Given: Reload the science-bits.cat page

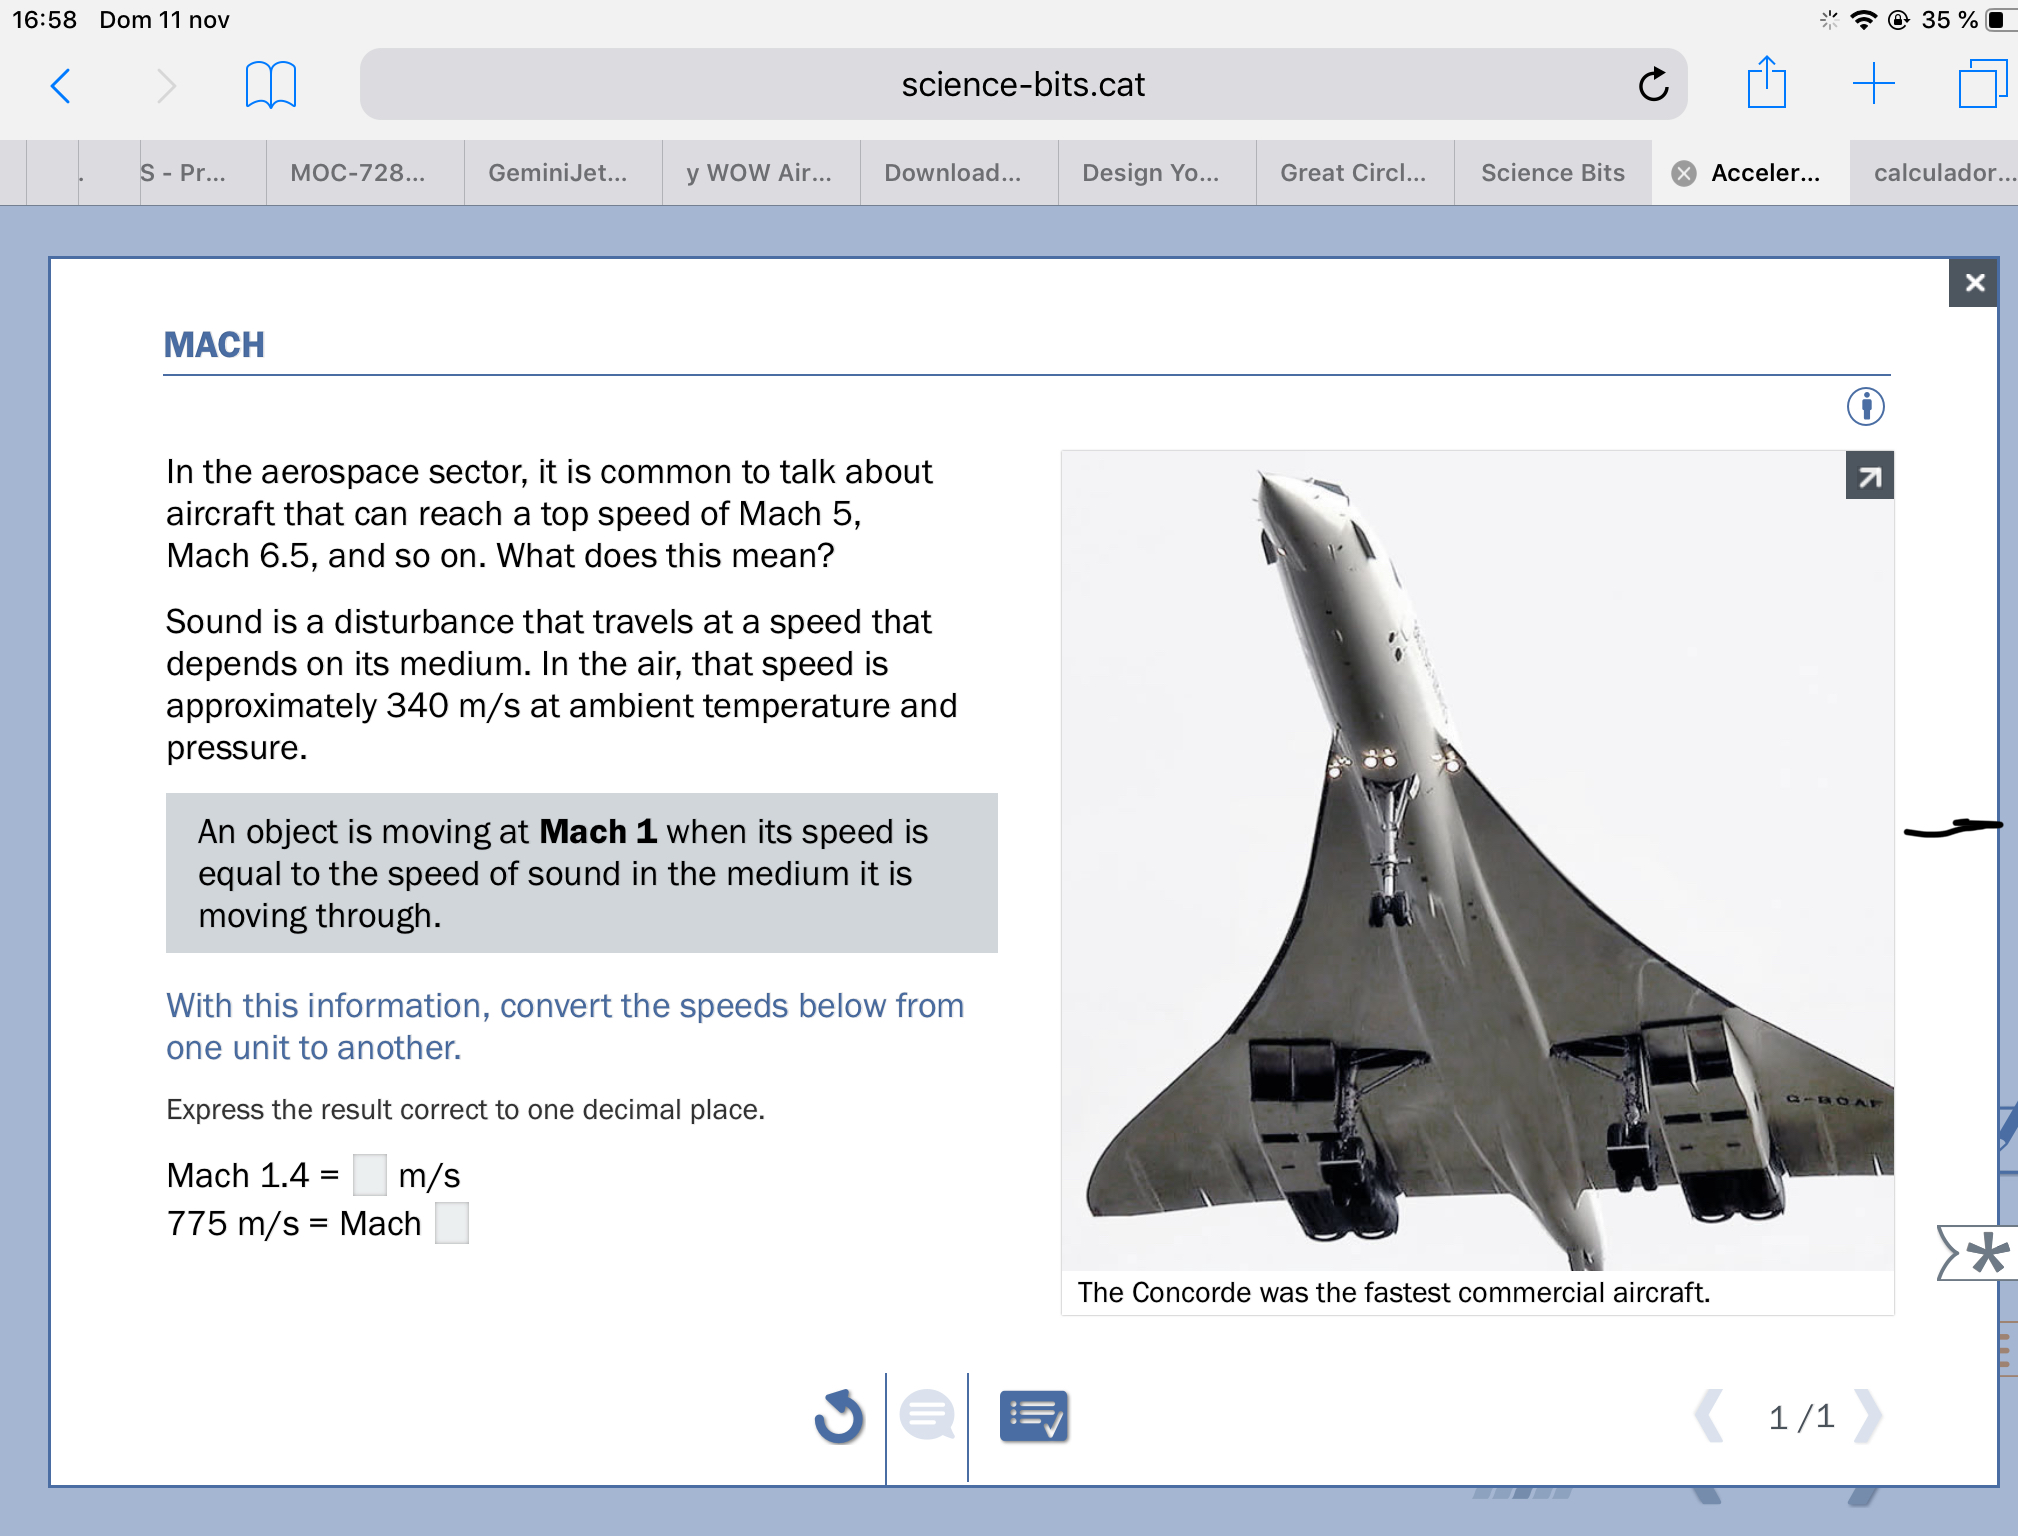Looking at the screenshot, I should (x=1653, y=85).
